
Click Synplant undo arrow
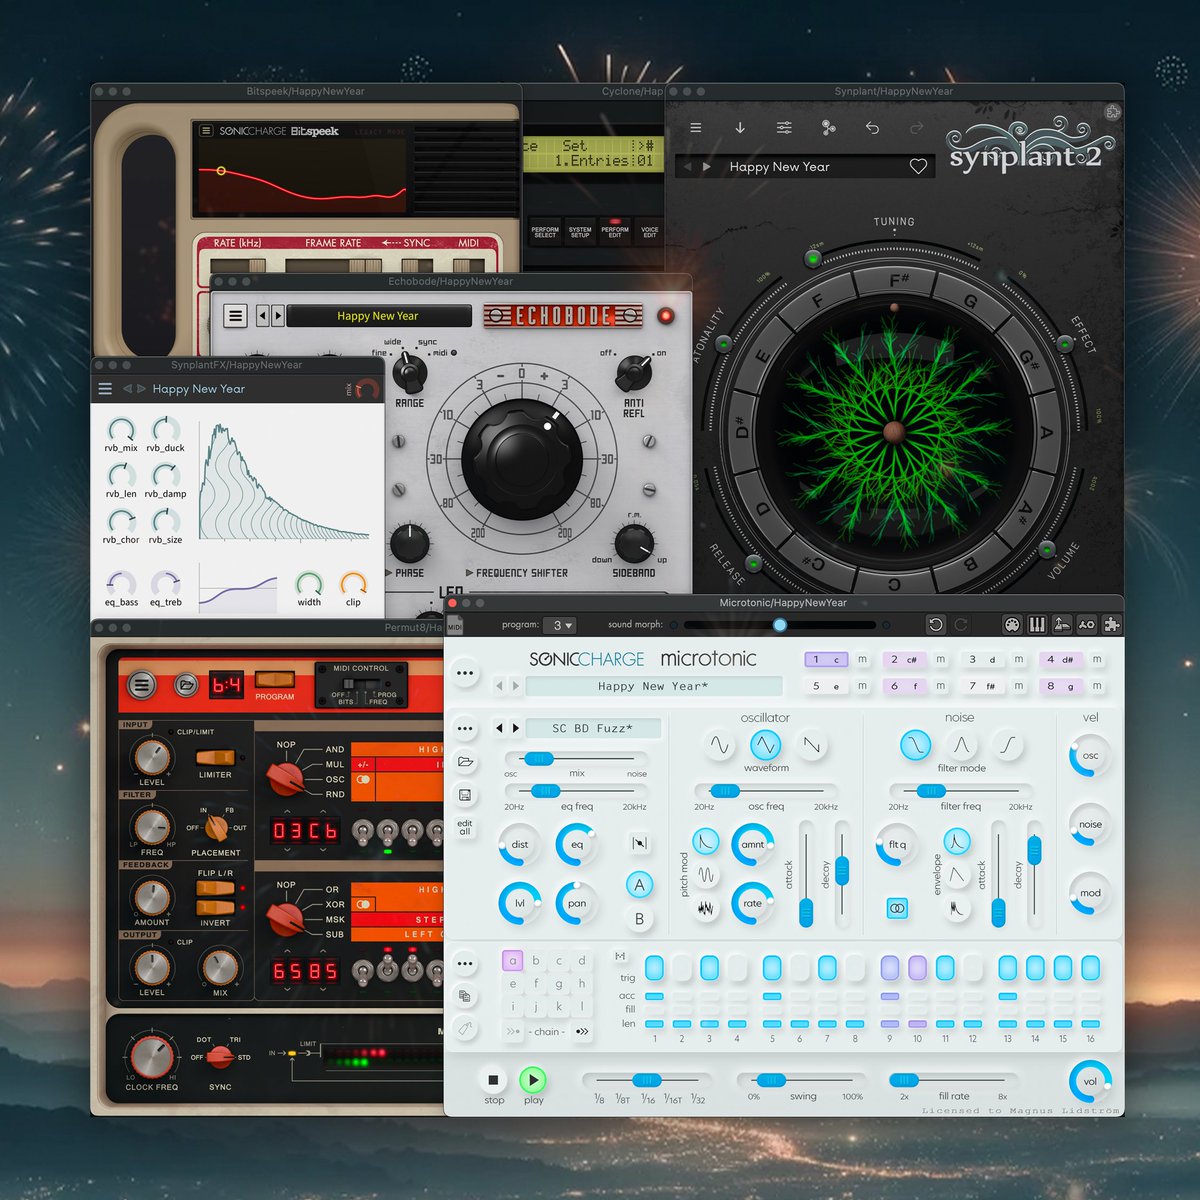872,128
